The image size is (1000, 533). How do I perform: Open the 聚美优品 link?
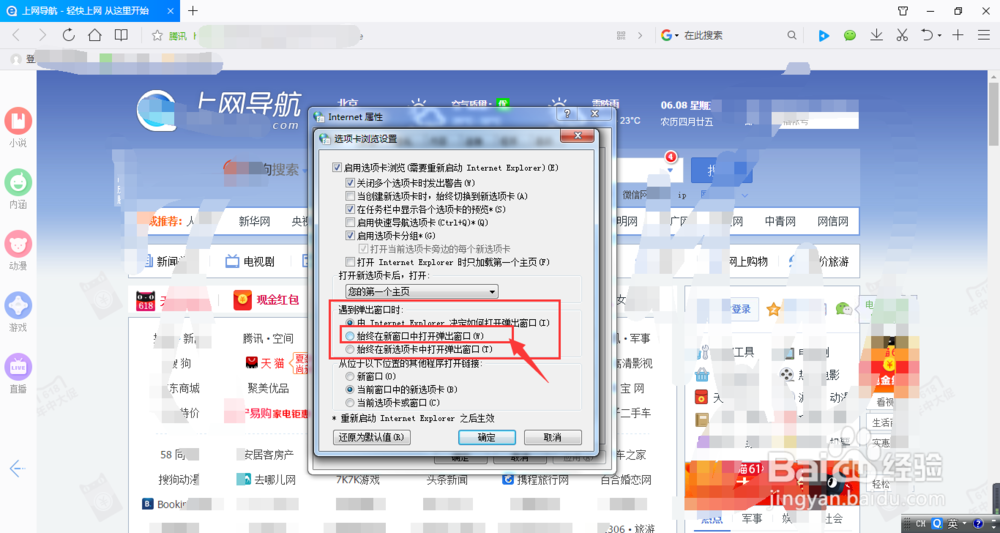[x=268, y=388]
